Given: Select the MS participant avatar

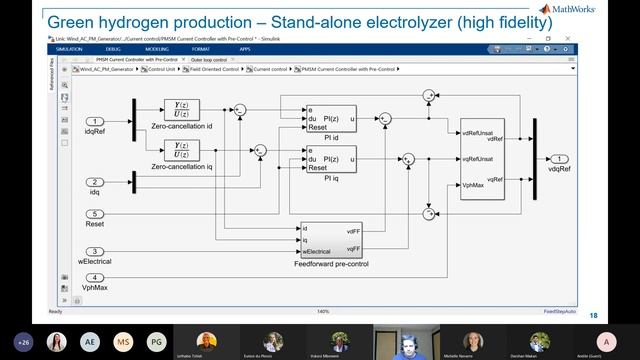Looking at the screenshot, I should click(x=123, y=342).
